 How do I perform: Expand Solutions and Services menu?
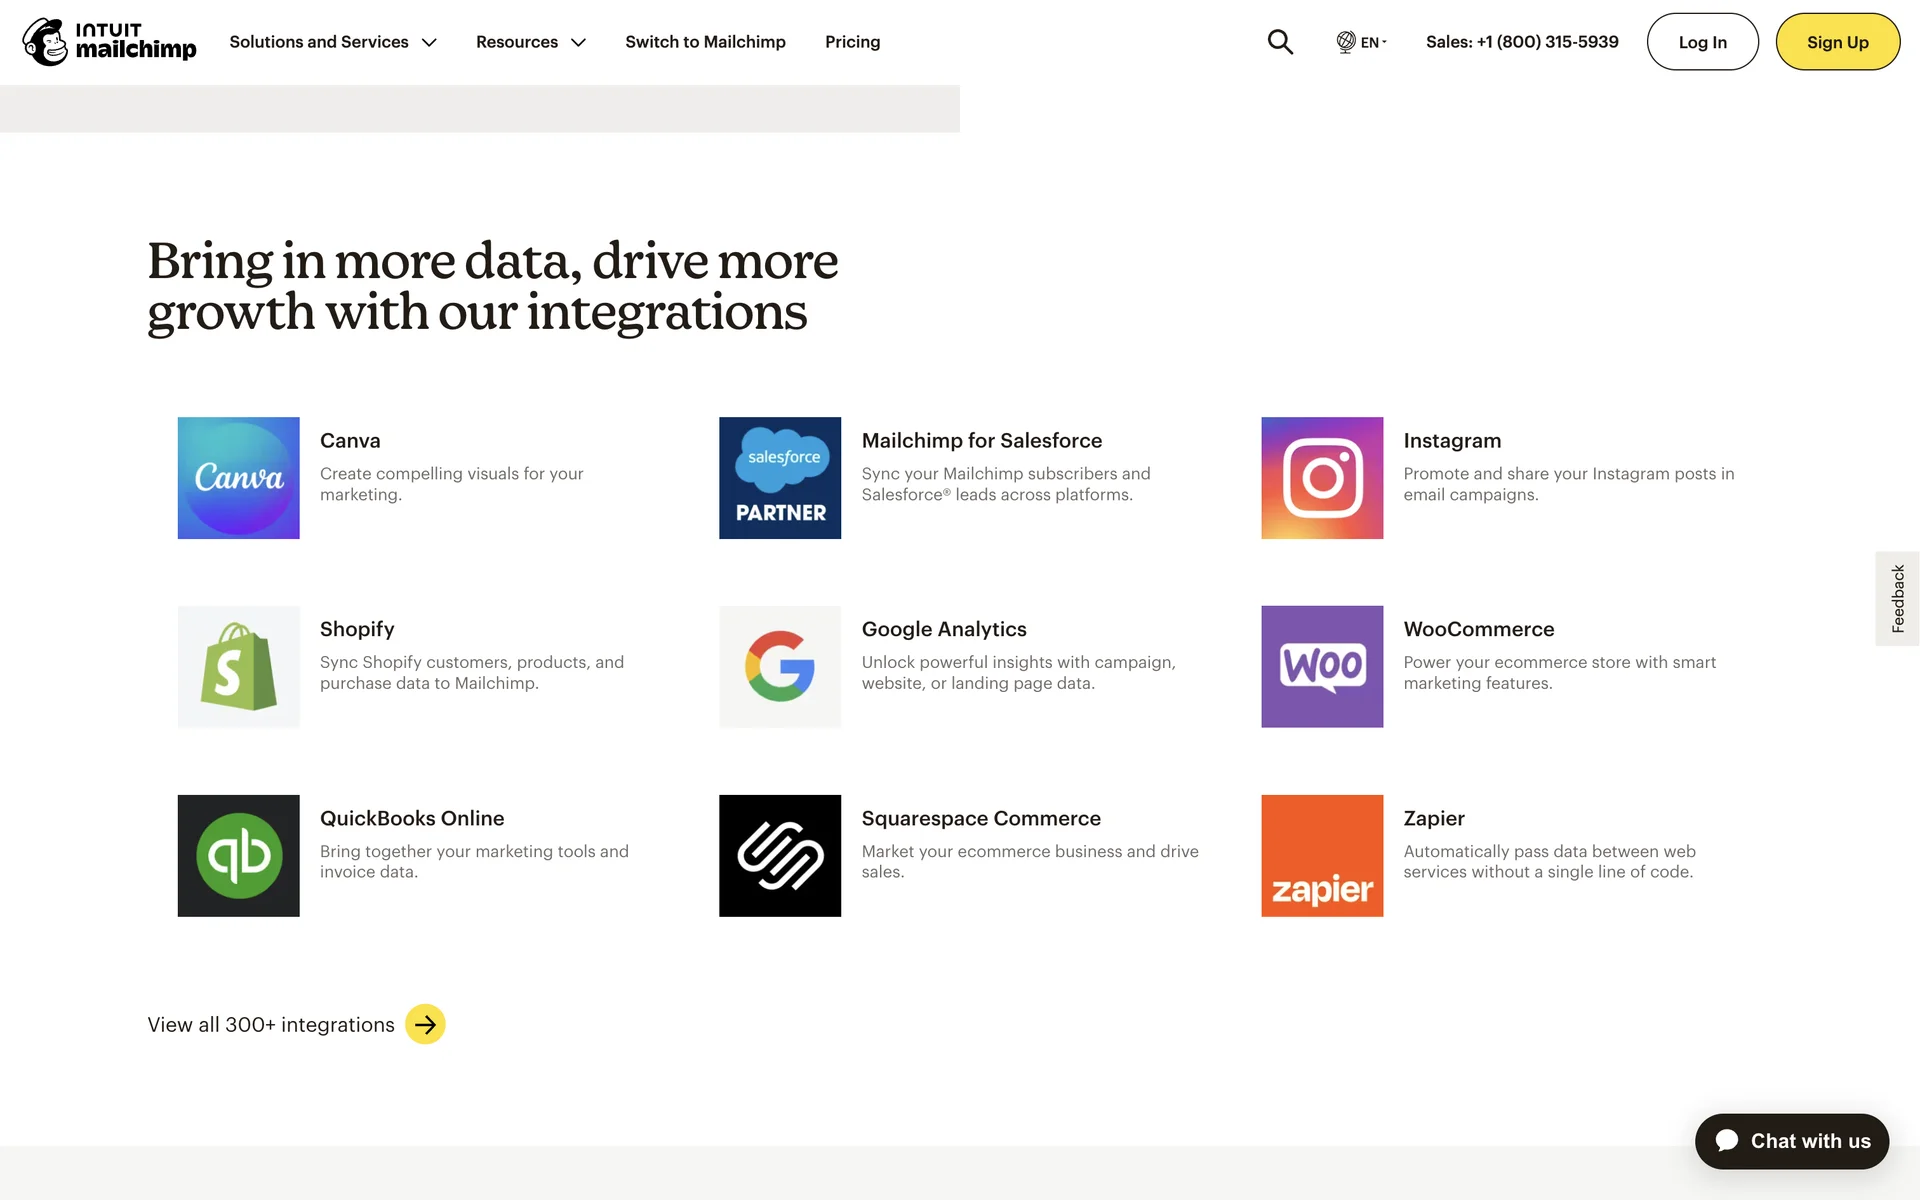pyautogui.click(x=333, y=42)
